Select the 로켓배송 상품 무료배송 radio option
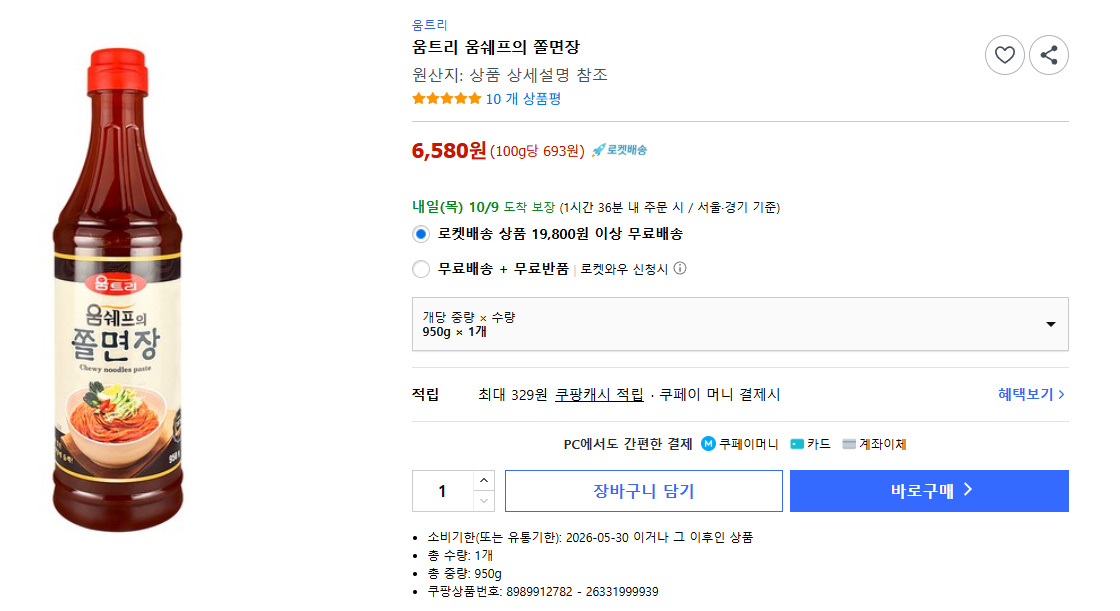 (x=421, y=234)
